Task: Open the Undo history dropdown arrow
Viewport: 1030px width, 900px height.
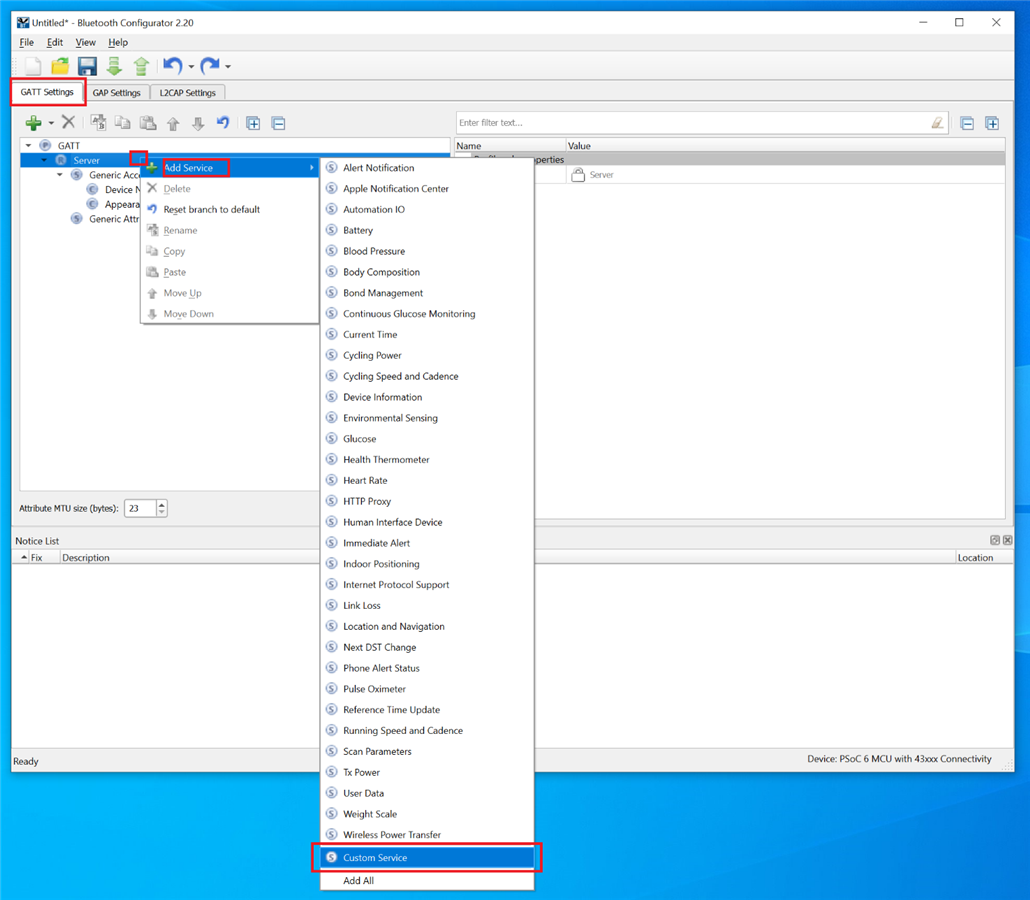Action: pos(191,66)
